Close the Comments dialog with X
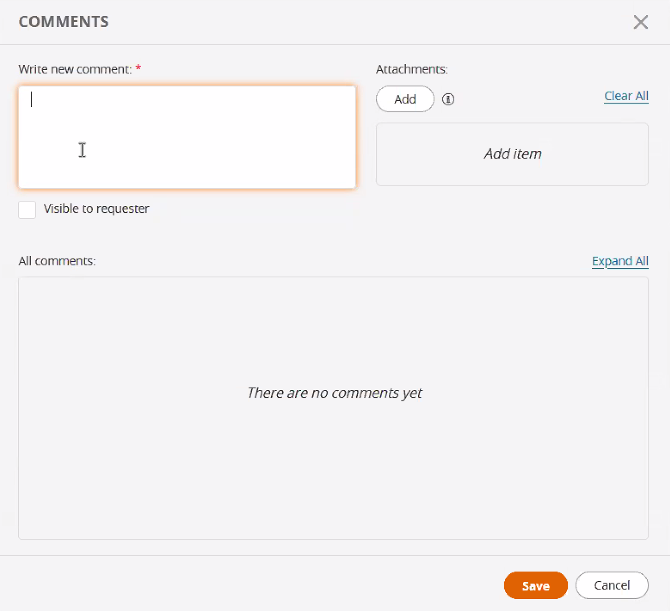This screenshot has height=611, width=670. tap(641, 22)
